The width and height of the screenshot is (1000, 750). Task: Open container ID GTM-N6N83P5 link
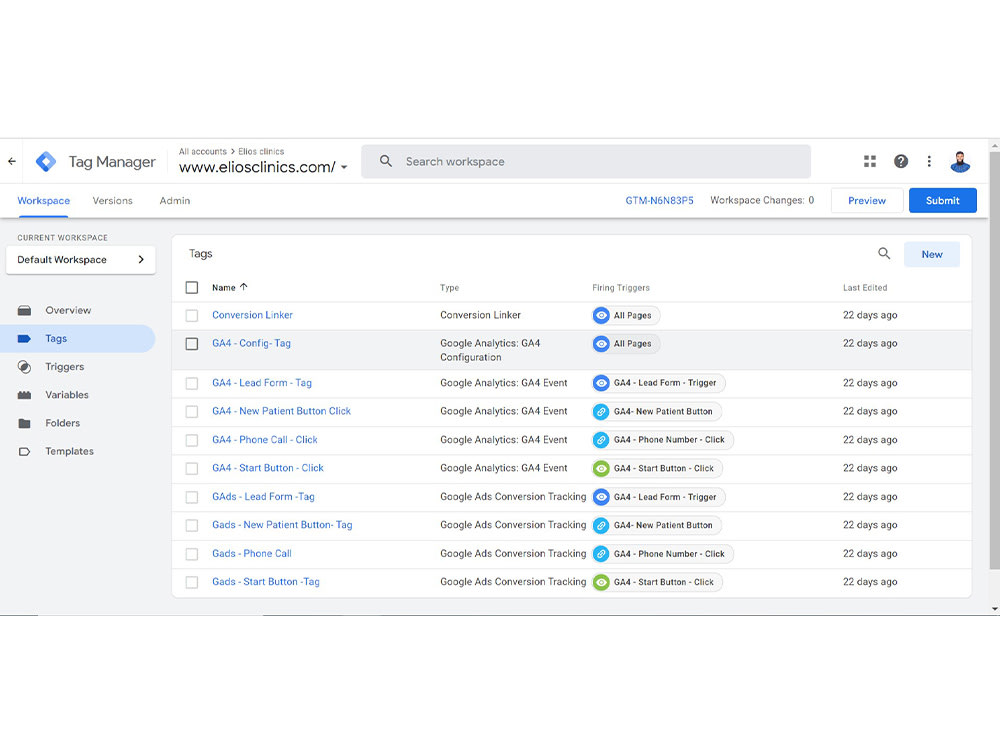click(659, 200)
